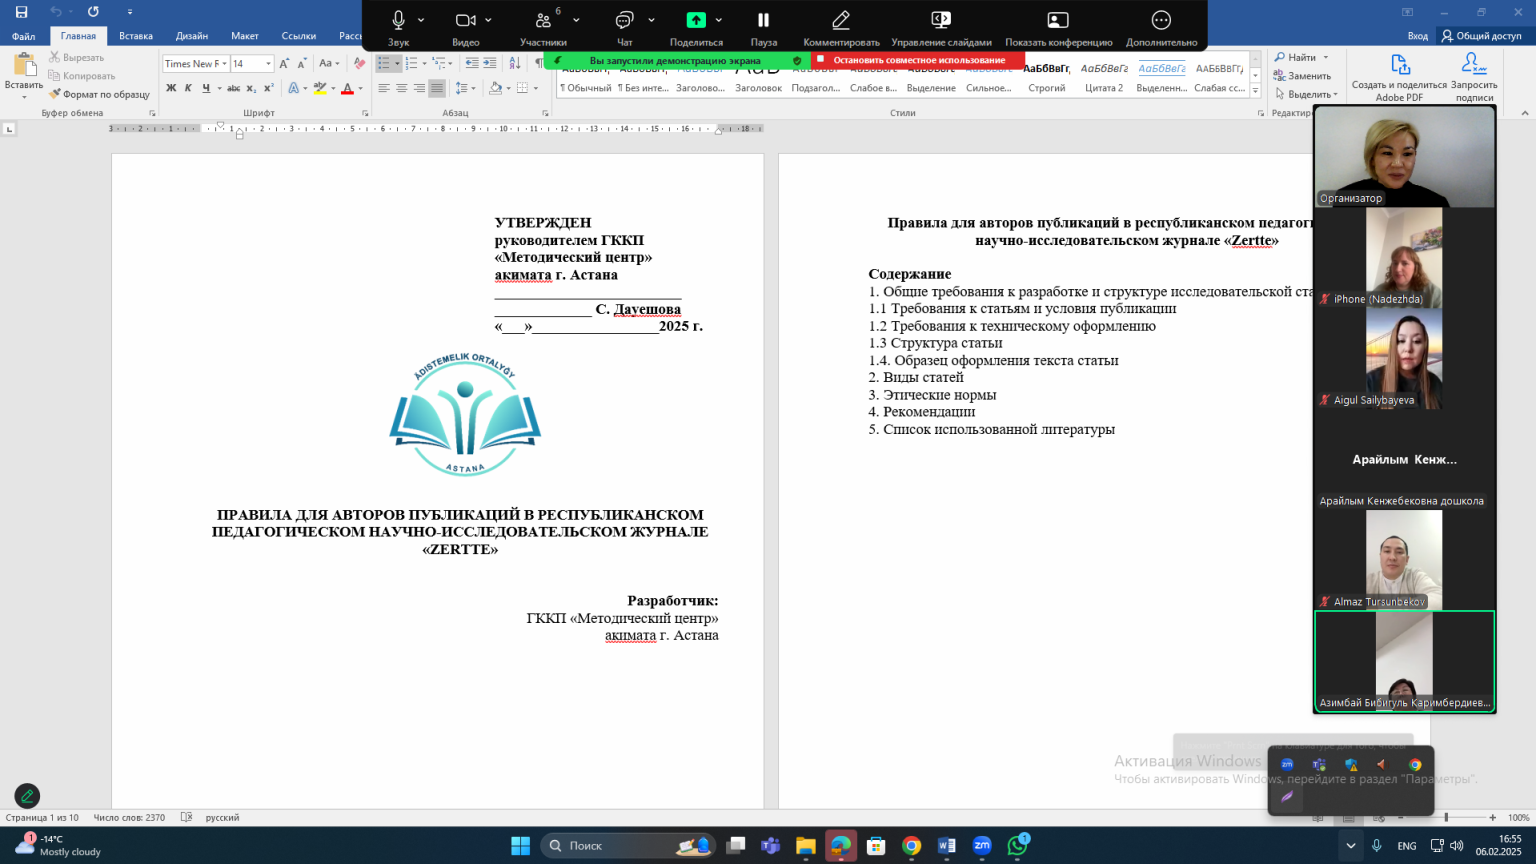Open WhatsApp from the Windows taskbar

(1017, 846)
